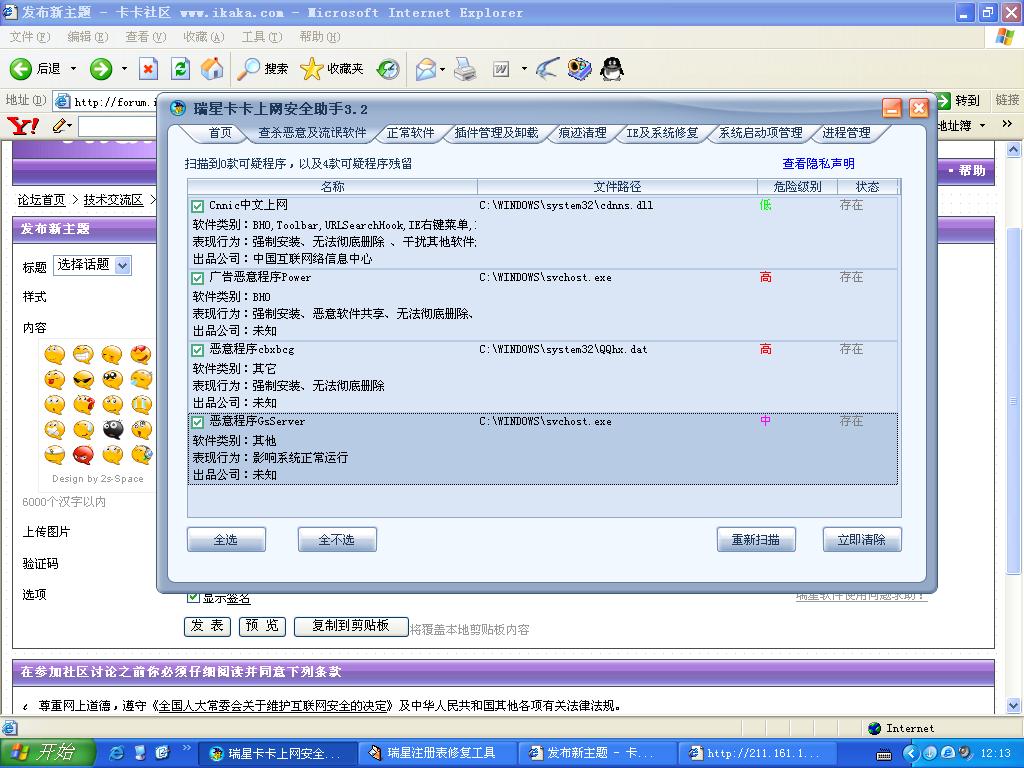Viewport: 1024px width, 768px height.
Task: Expand the 地址簿 dropdown arrow
Action: point(982,125)
